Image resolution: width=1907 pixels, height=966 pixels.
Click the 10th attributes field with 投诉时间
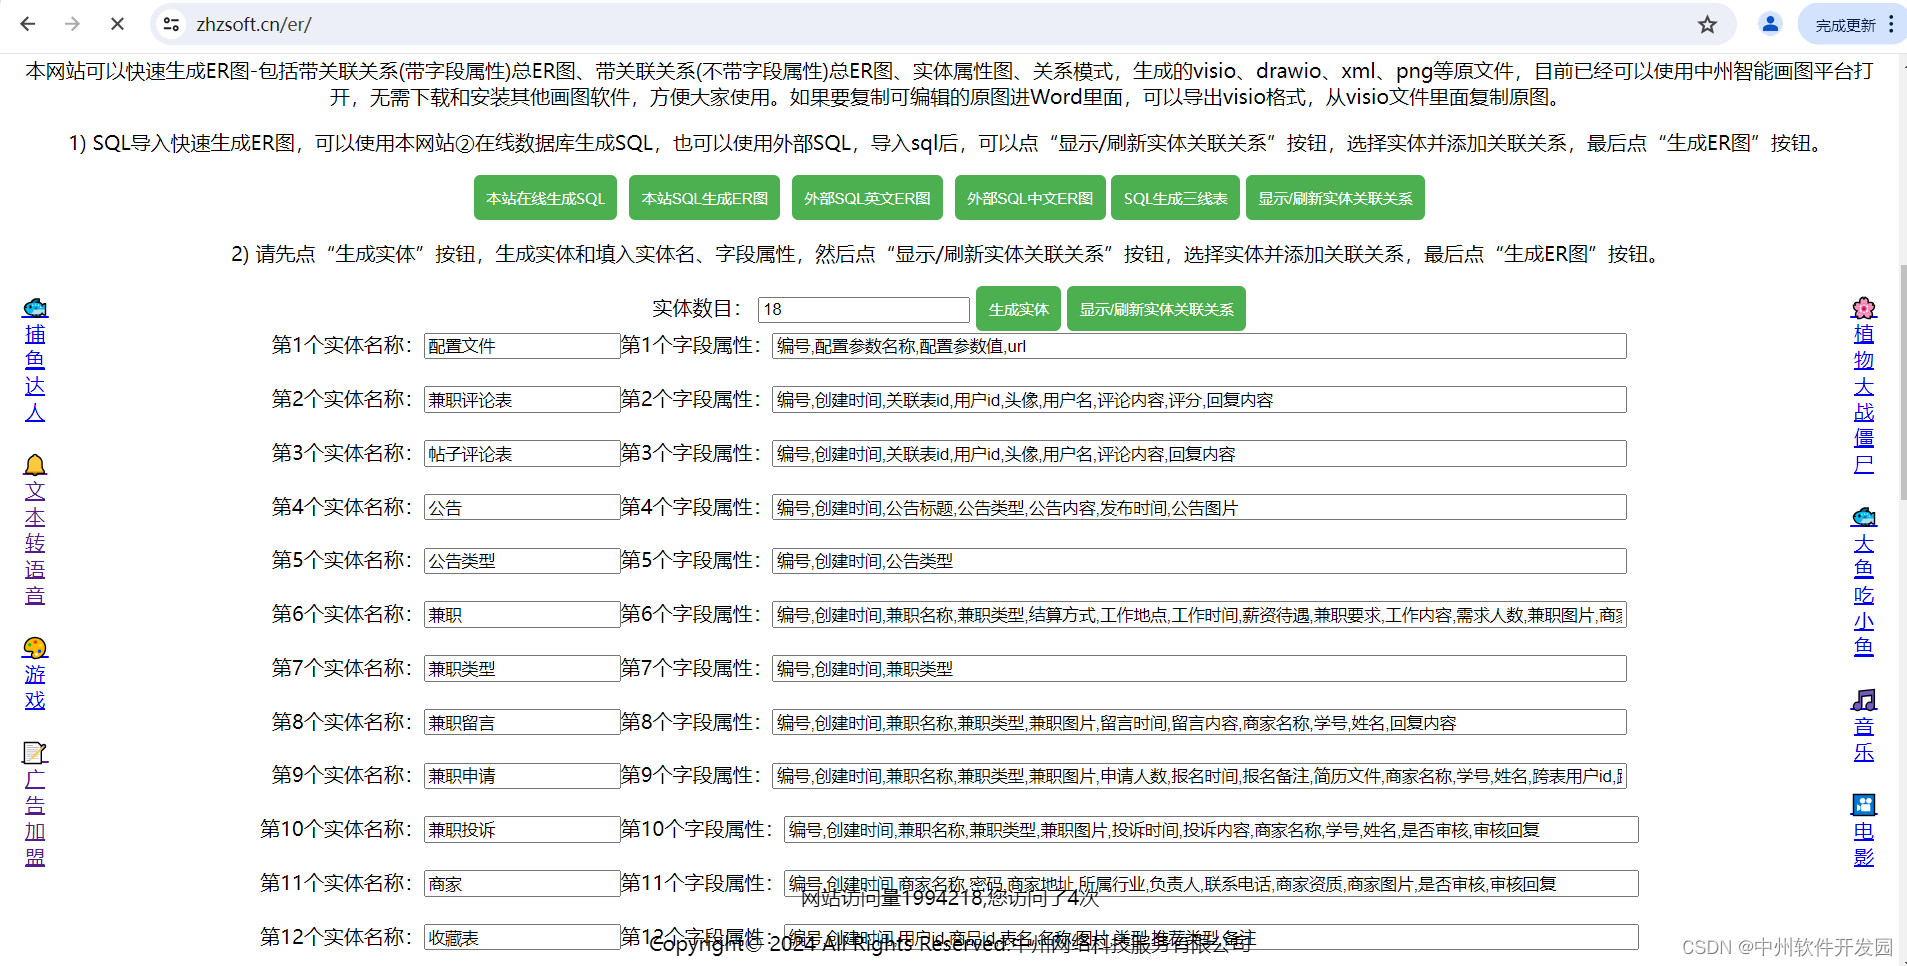click(1211, 830)
